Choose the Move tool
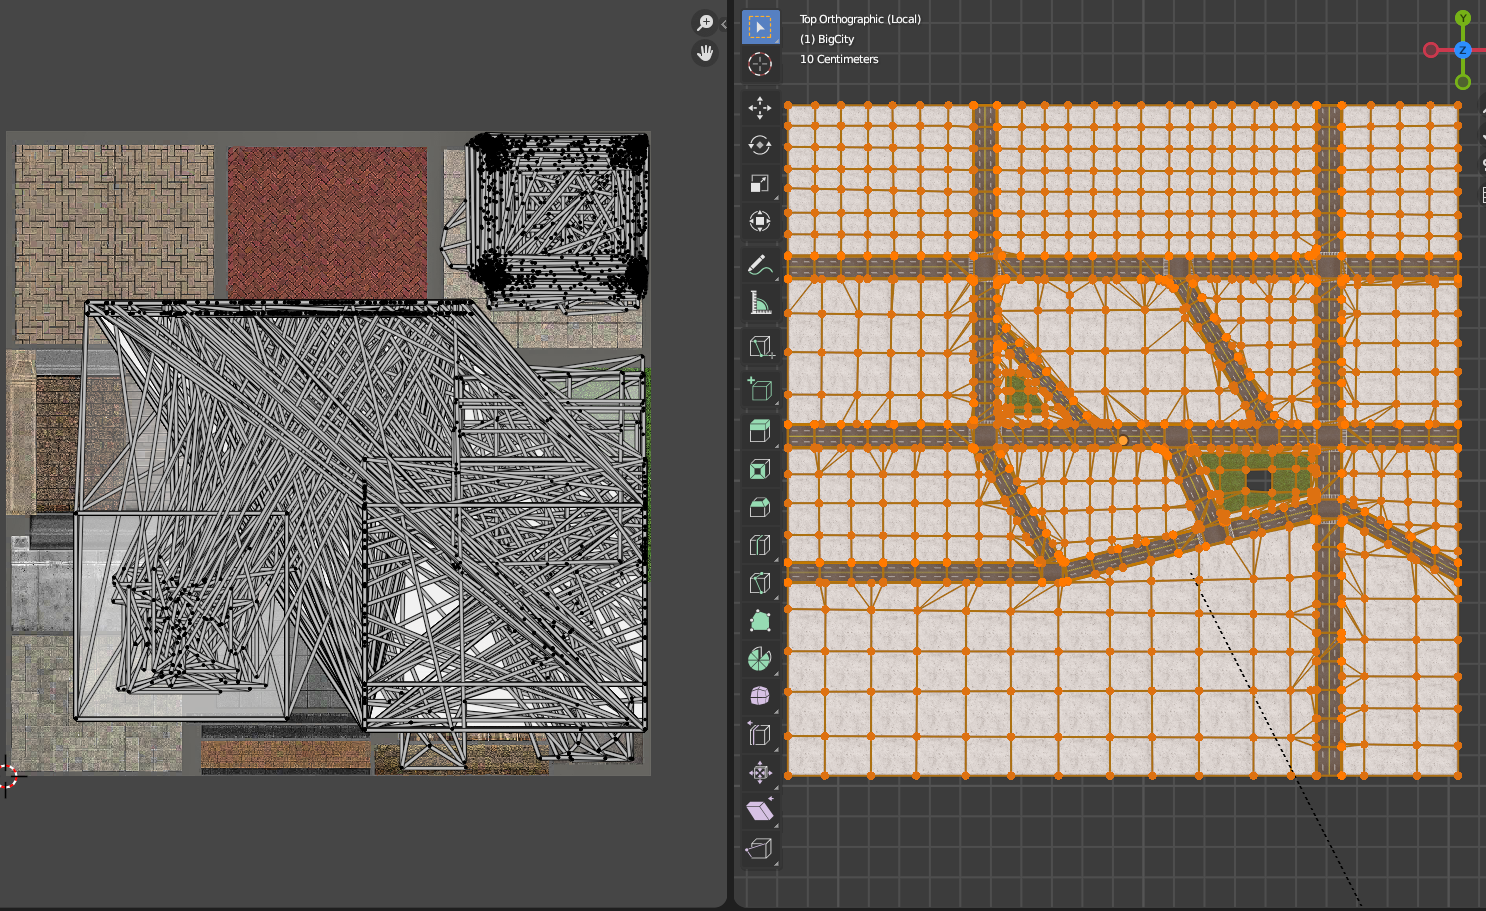Screen dimensions: 1486x911 pos(760,108)
